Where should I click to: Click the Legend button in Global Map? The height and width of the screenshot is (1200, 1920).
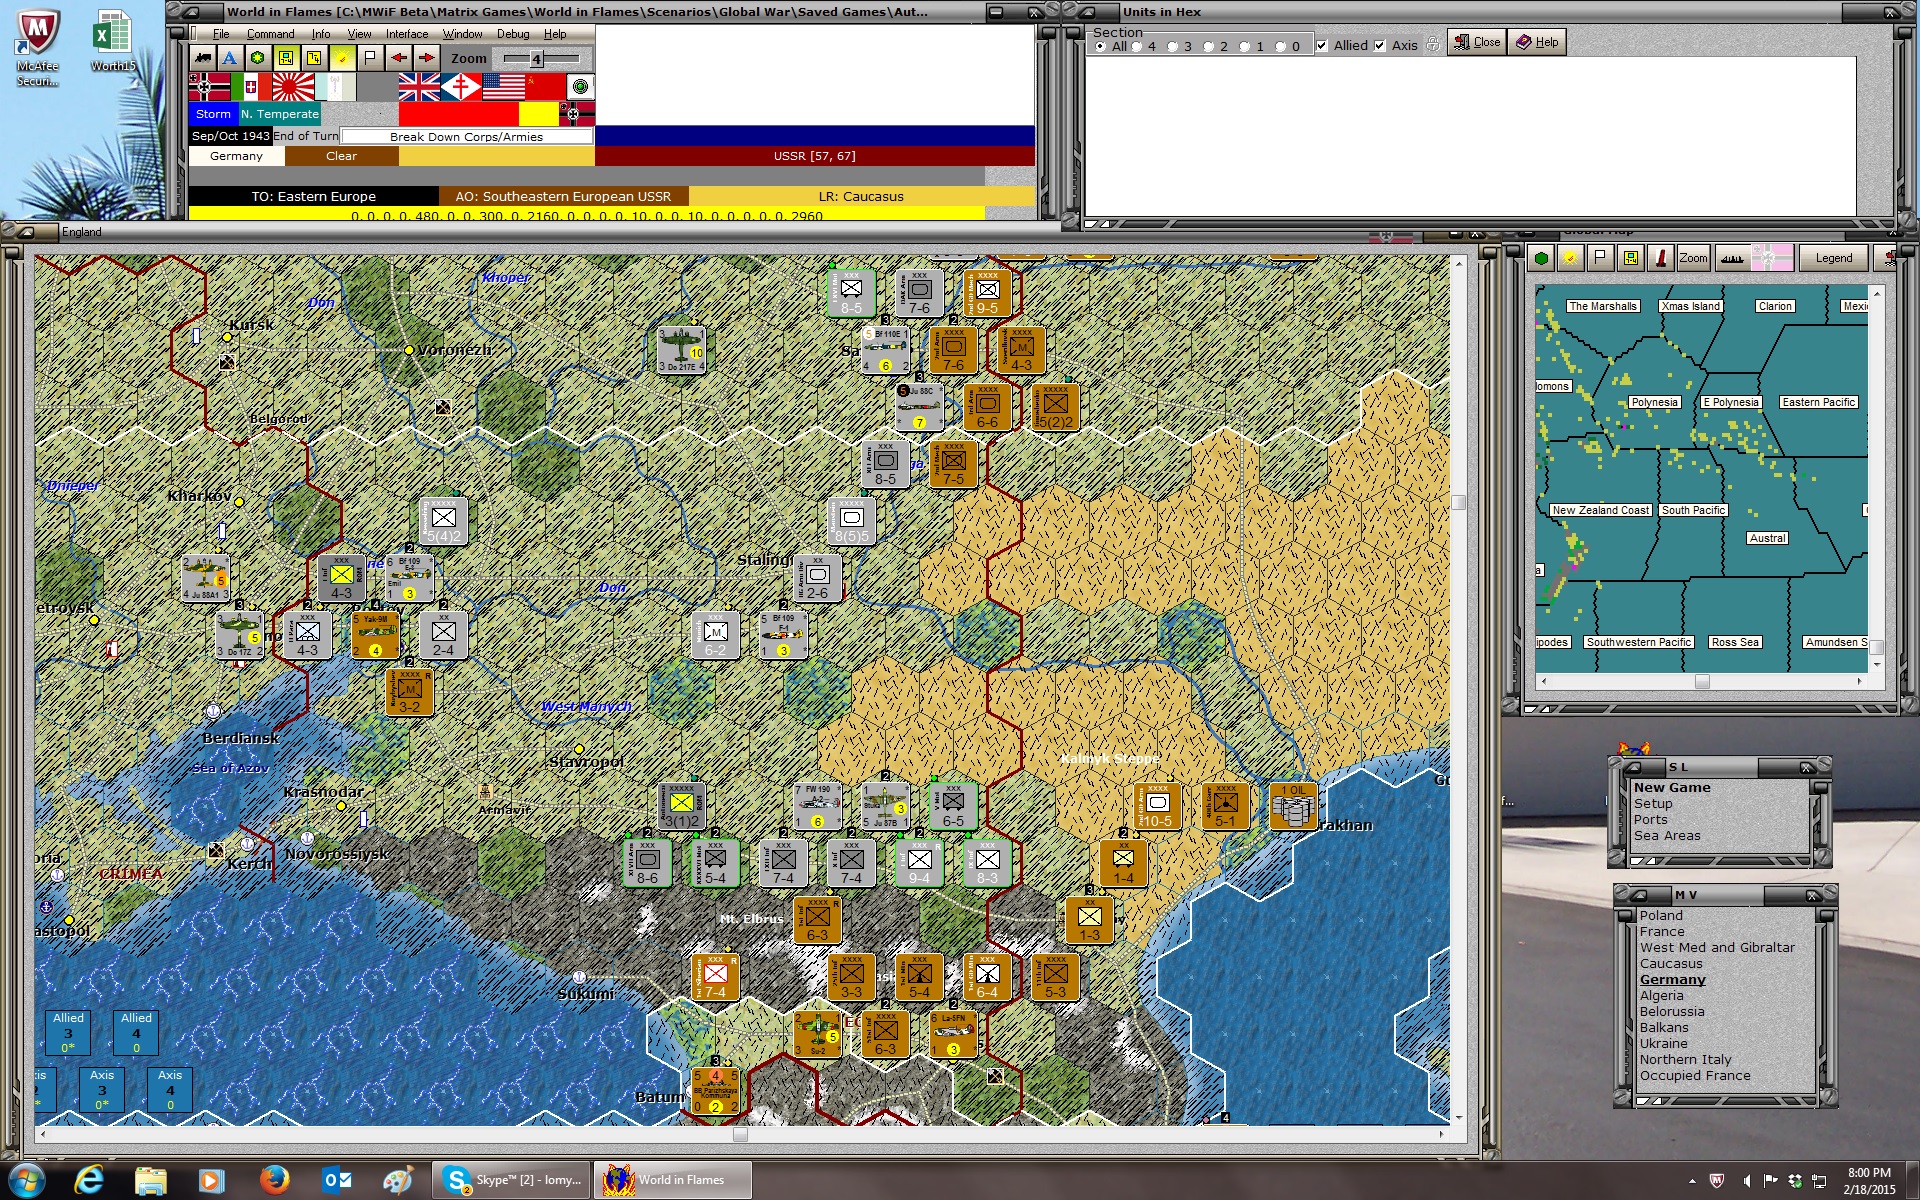click(1834, 258)
